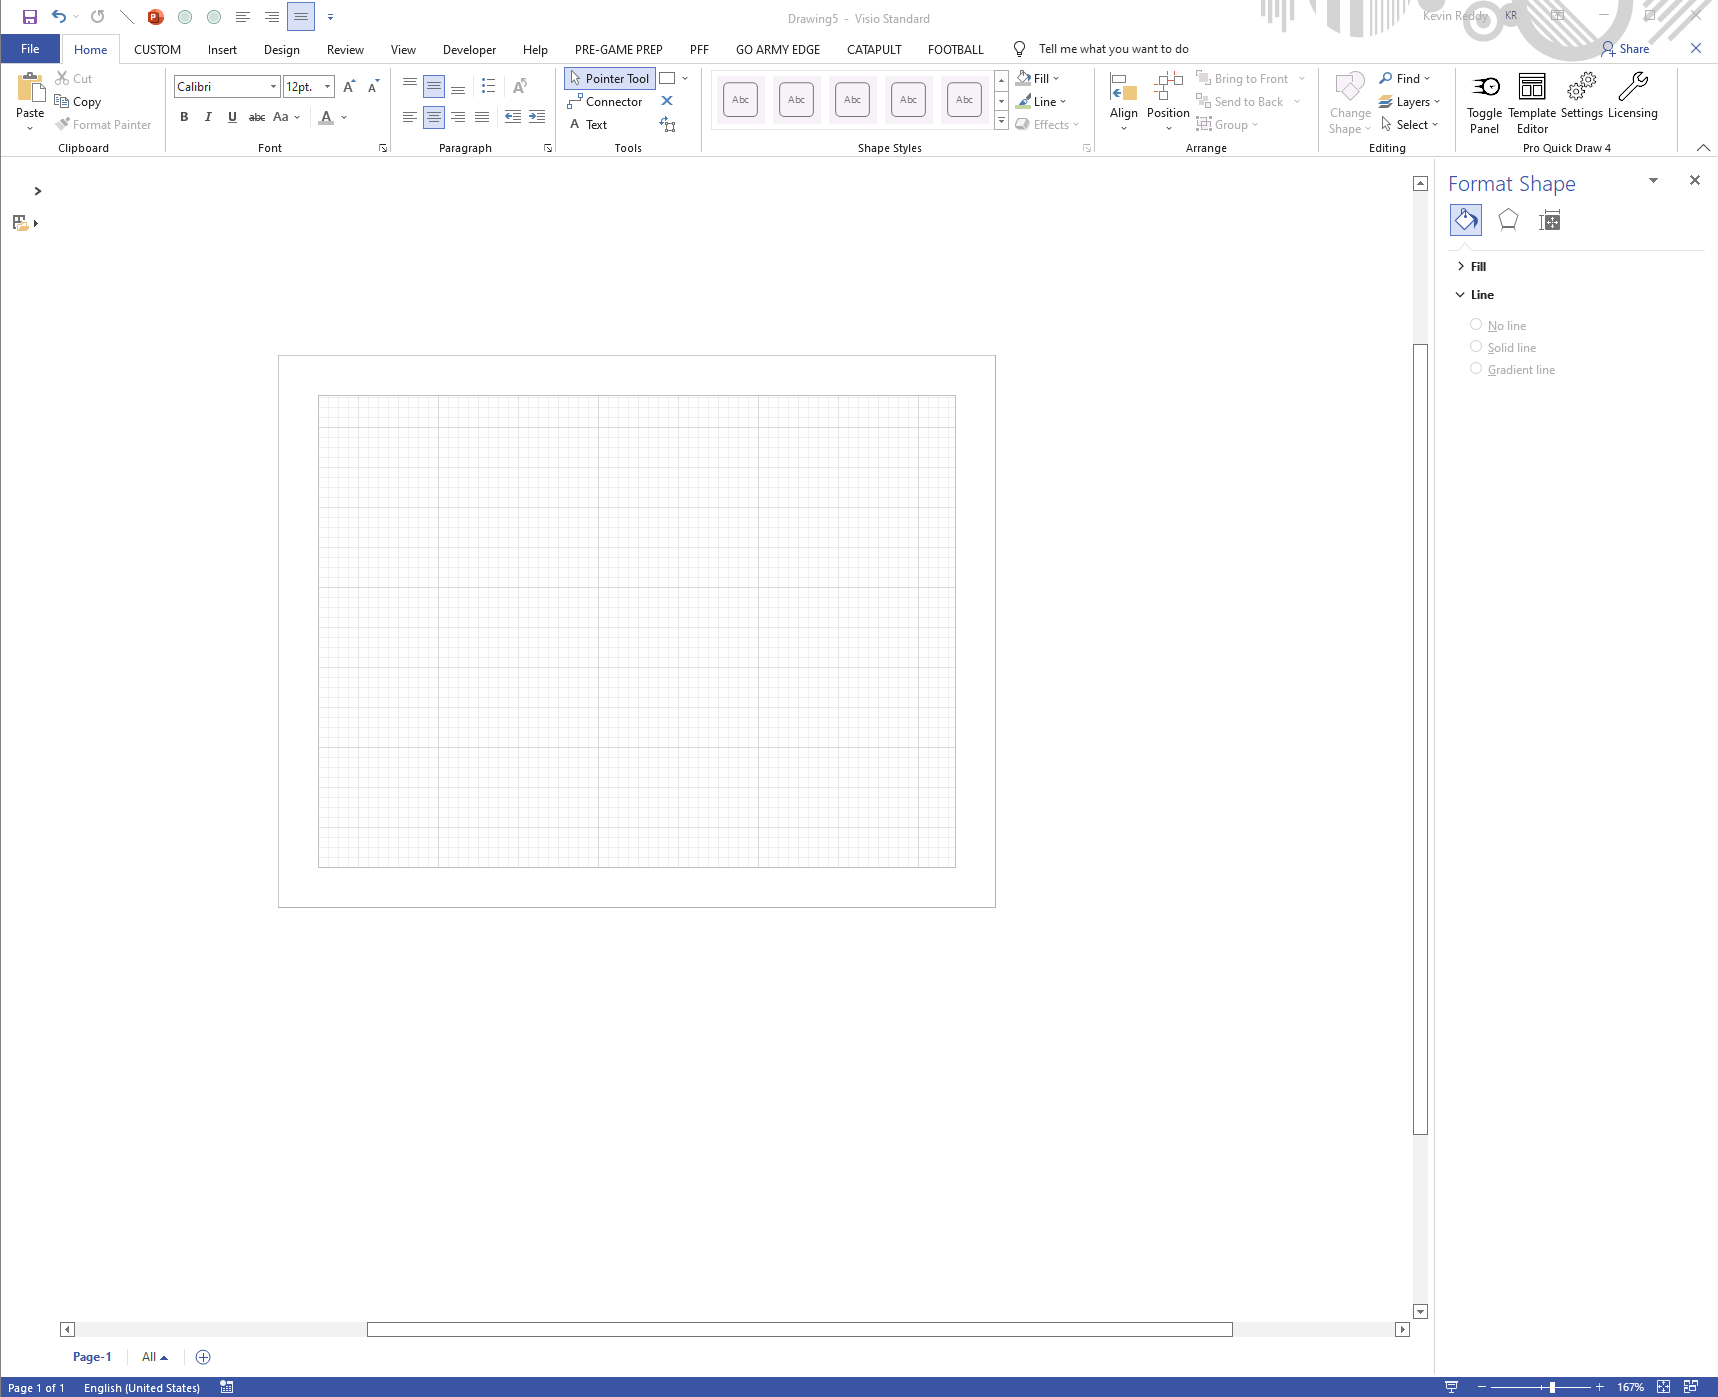The image size is (1718, 1397).
Task: Adjust the zoom slider handle
Action: coord(1552,1387)
